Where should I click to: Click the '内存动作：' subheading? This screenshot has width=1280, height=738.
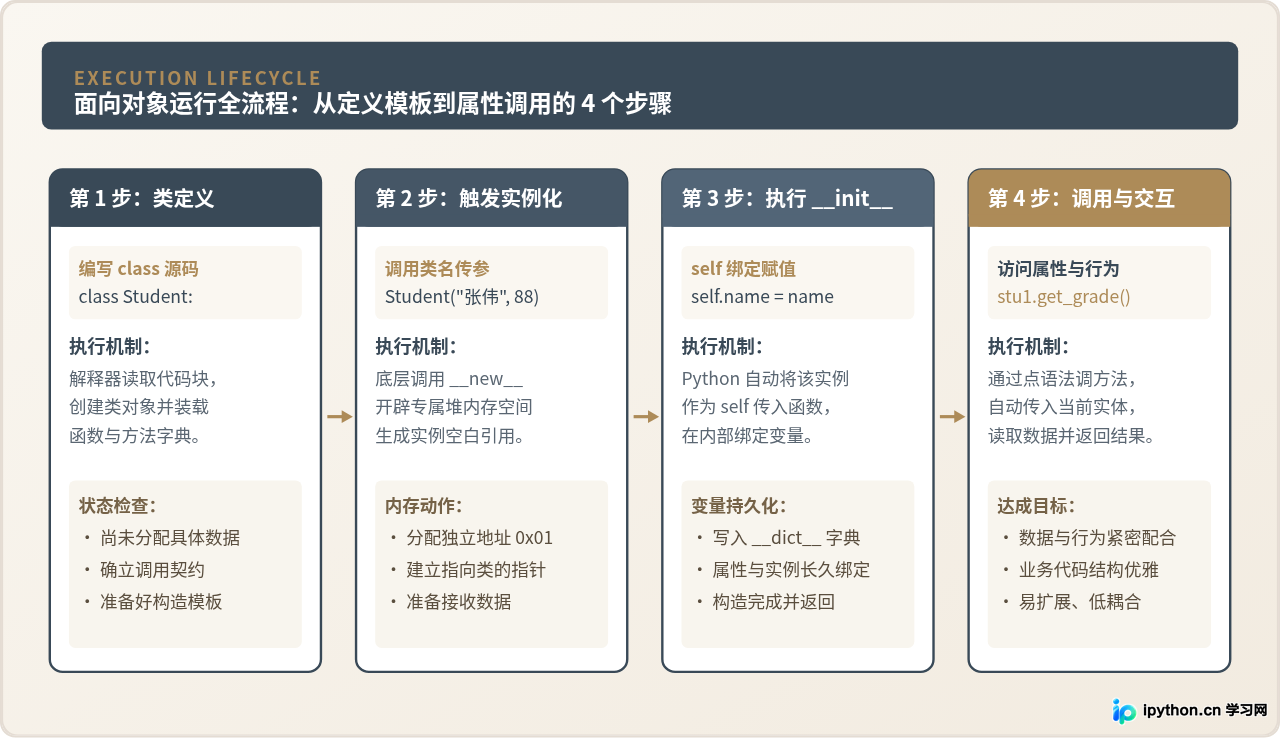[x=424, y=506]
